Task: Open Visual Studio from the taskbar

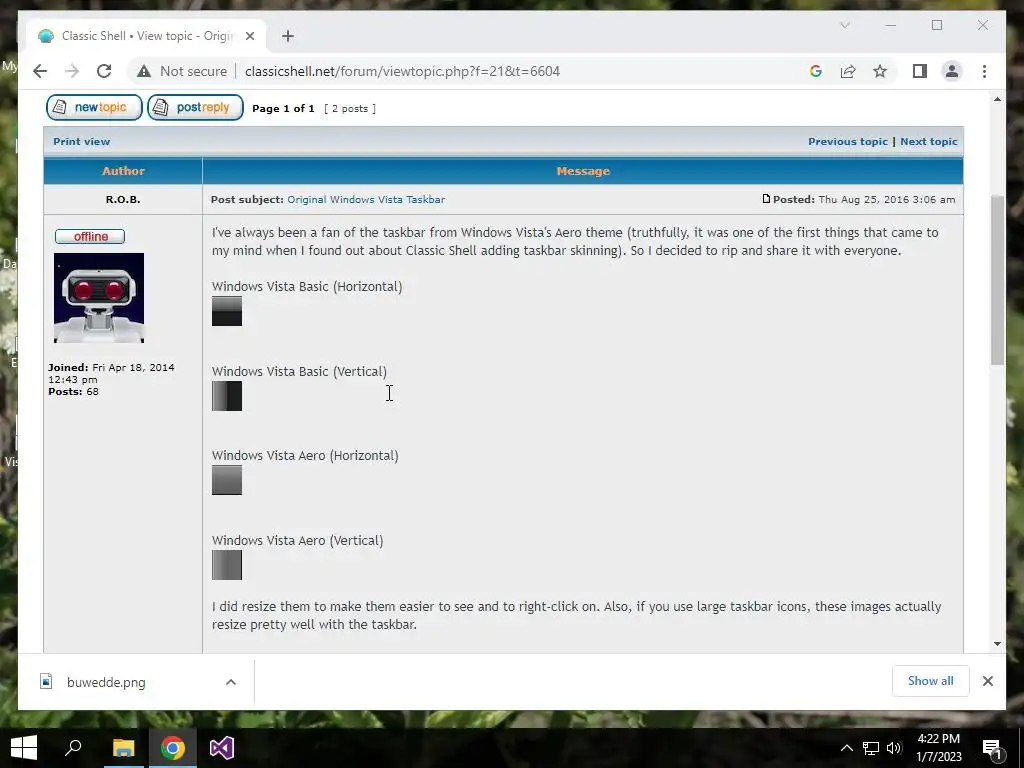Action: click(221, 748)
